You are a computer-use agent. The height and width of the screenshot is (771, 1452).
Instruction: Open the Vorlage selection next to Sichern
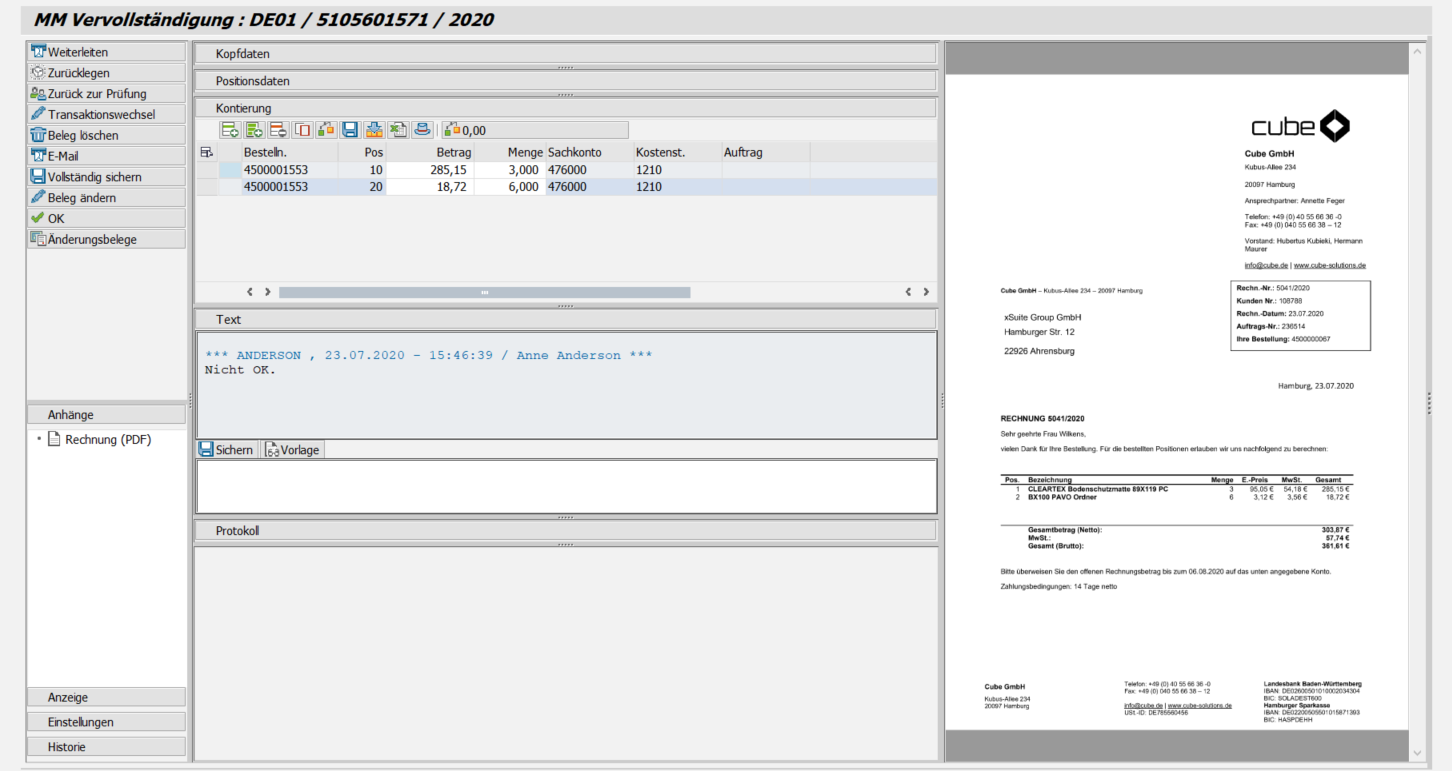tap(292, 449)
